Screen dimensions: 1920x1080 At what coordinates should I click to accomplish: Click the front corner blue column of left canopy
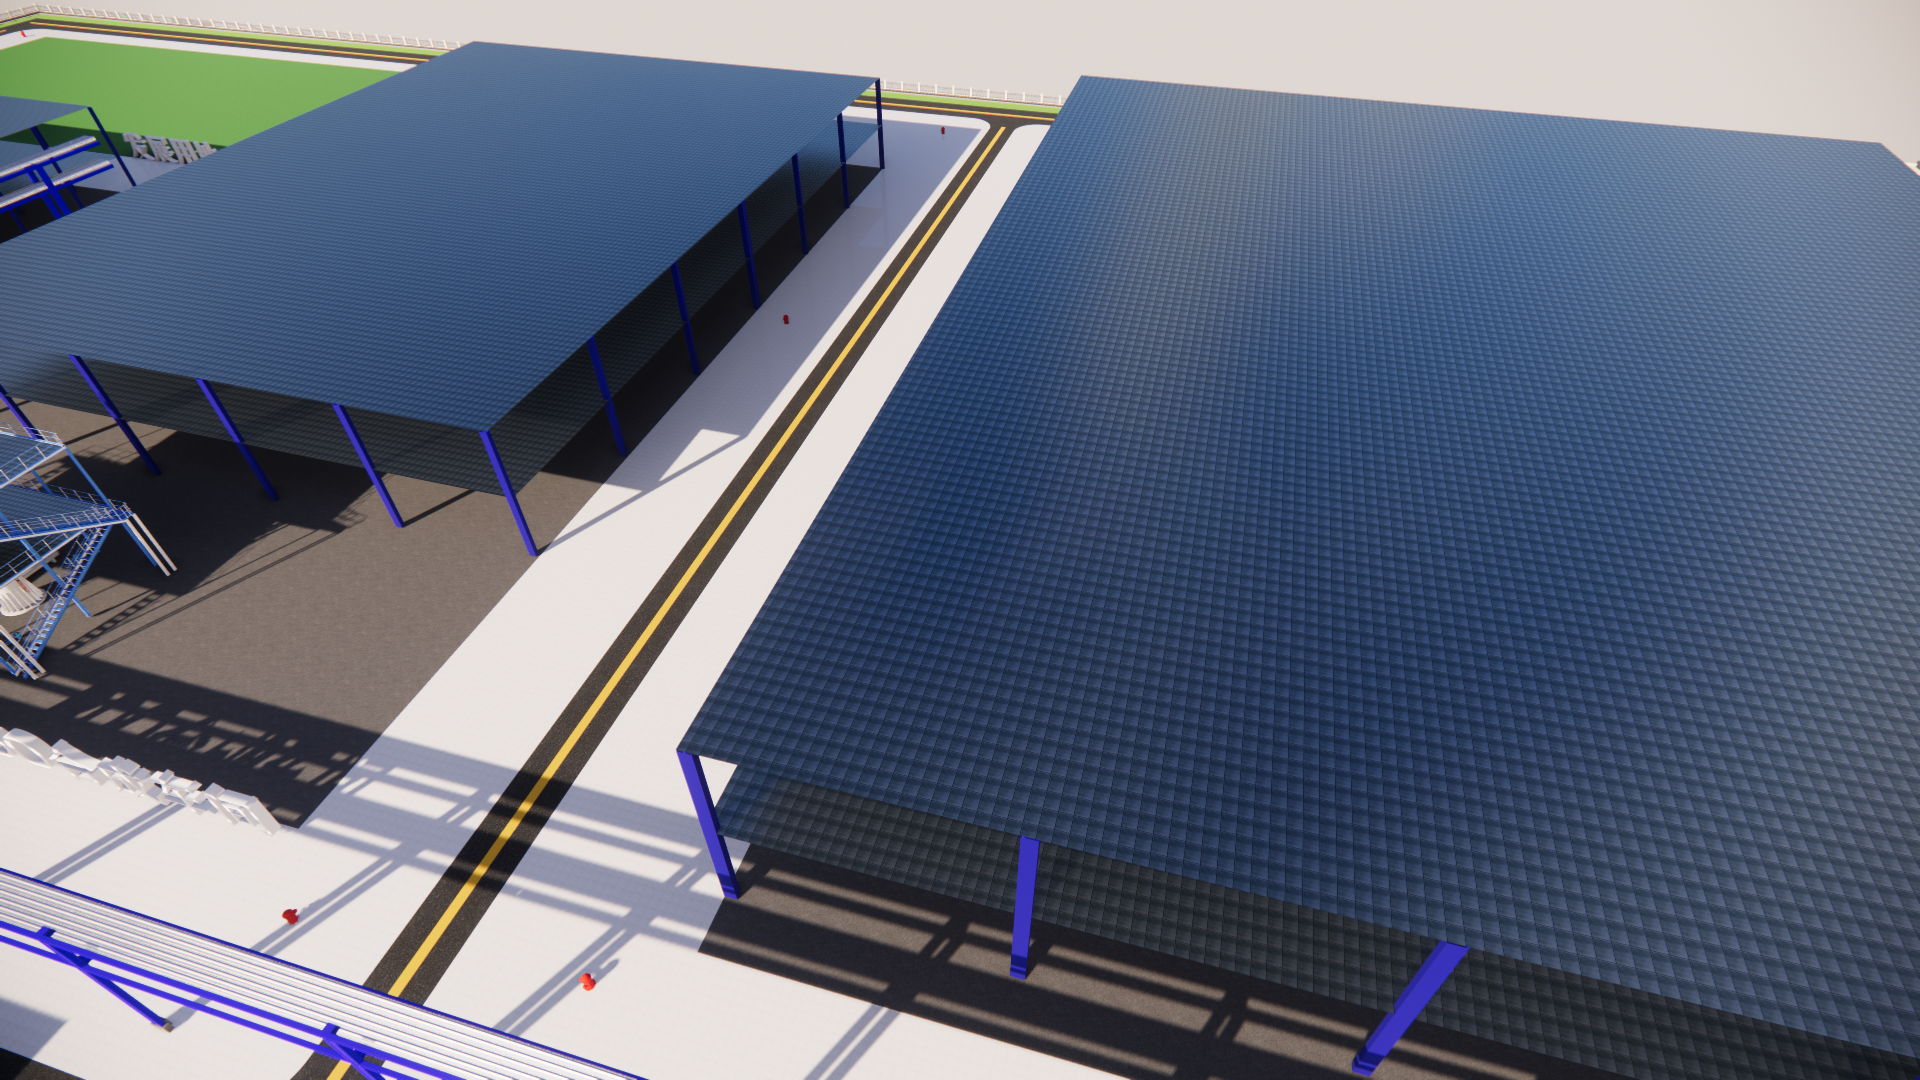[x=510, y=495]
